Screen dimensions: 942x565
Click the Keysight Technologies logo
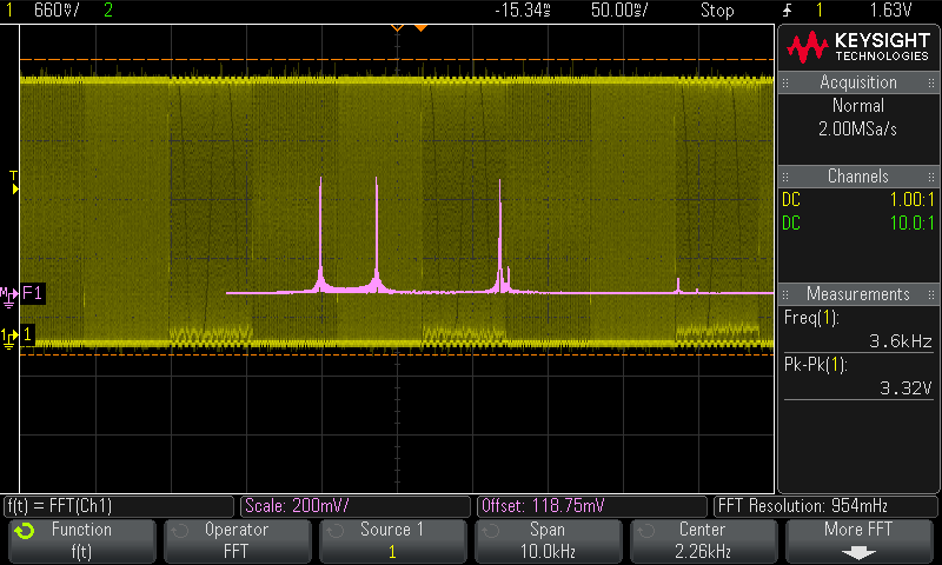tap(858, 47)
